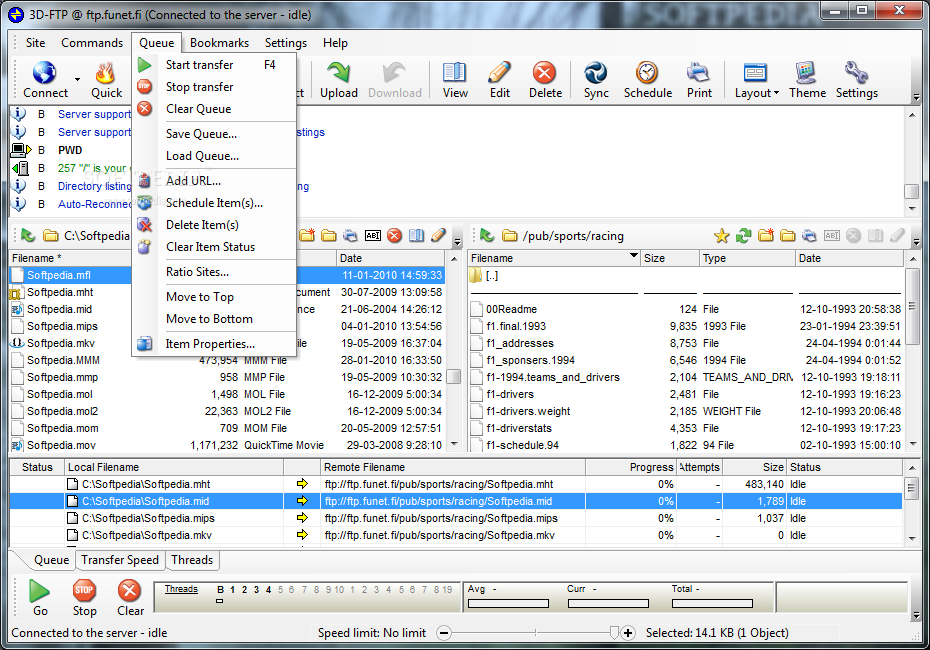930x650 pixels.
Task: Open Item Properties... menu entry
Action: tap(214, 343)
